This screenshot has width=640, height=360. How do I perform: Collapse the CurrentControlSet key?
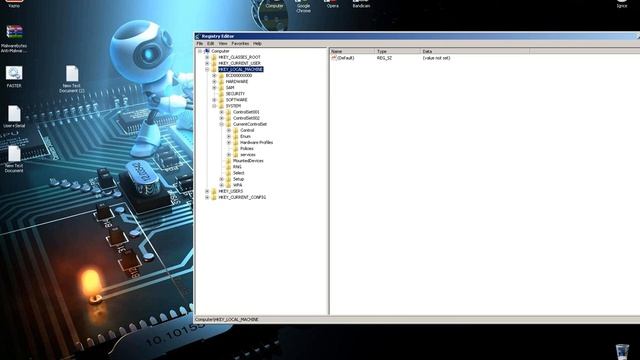pyautogui.click(x=222, y=124)
